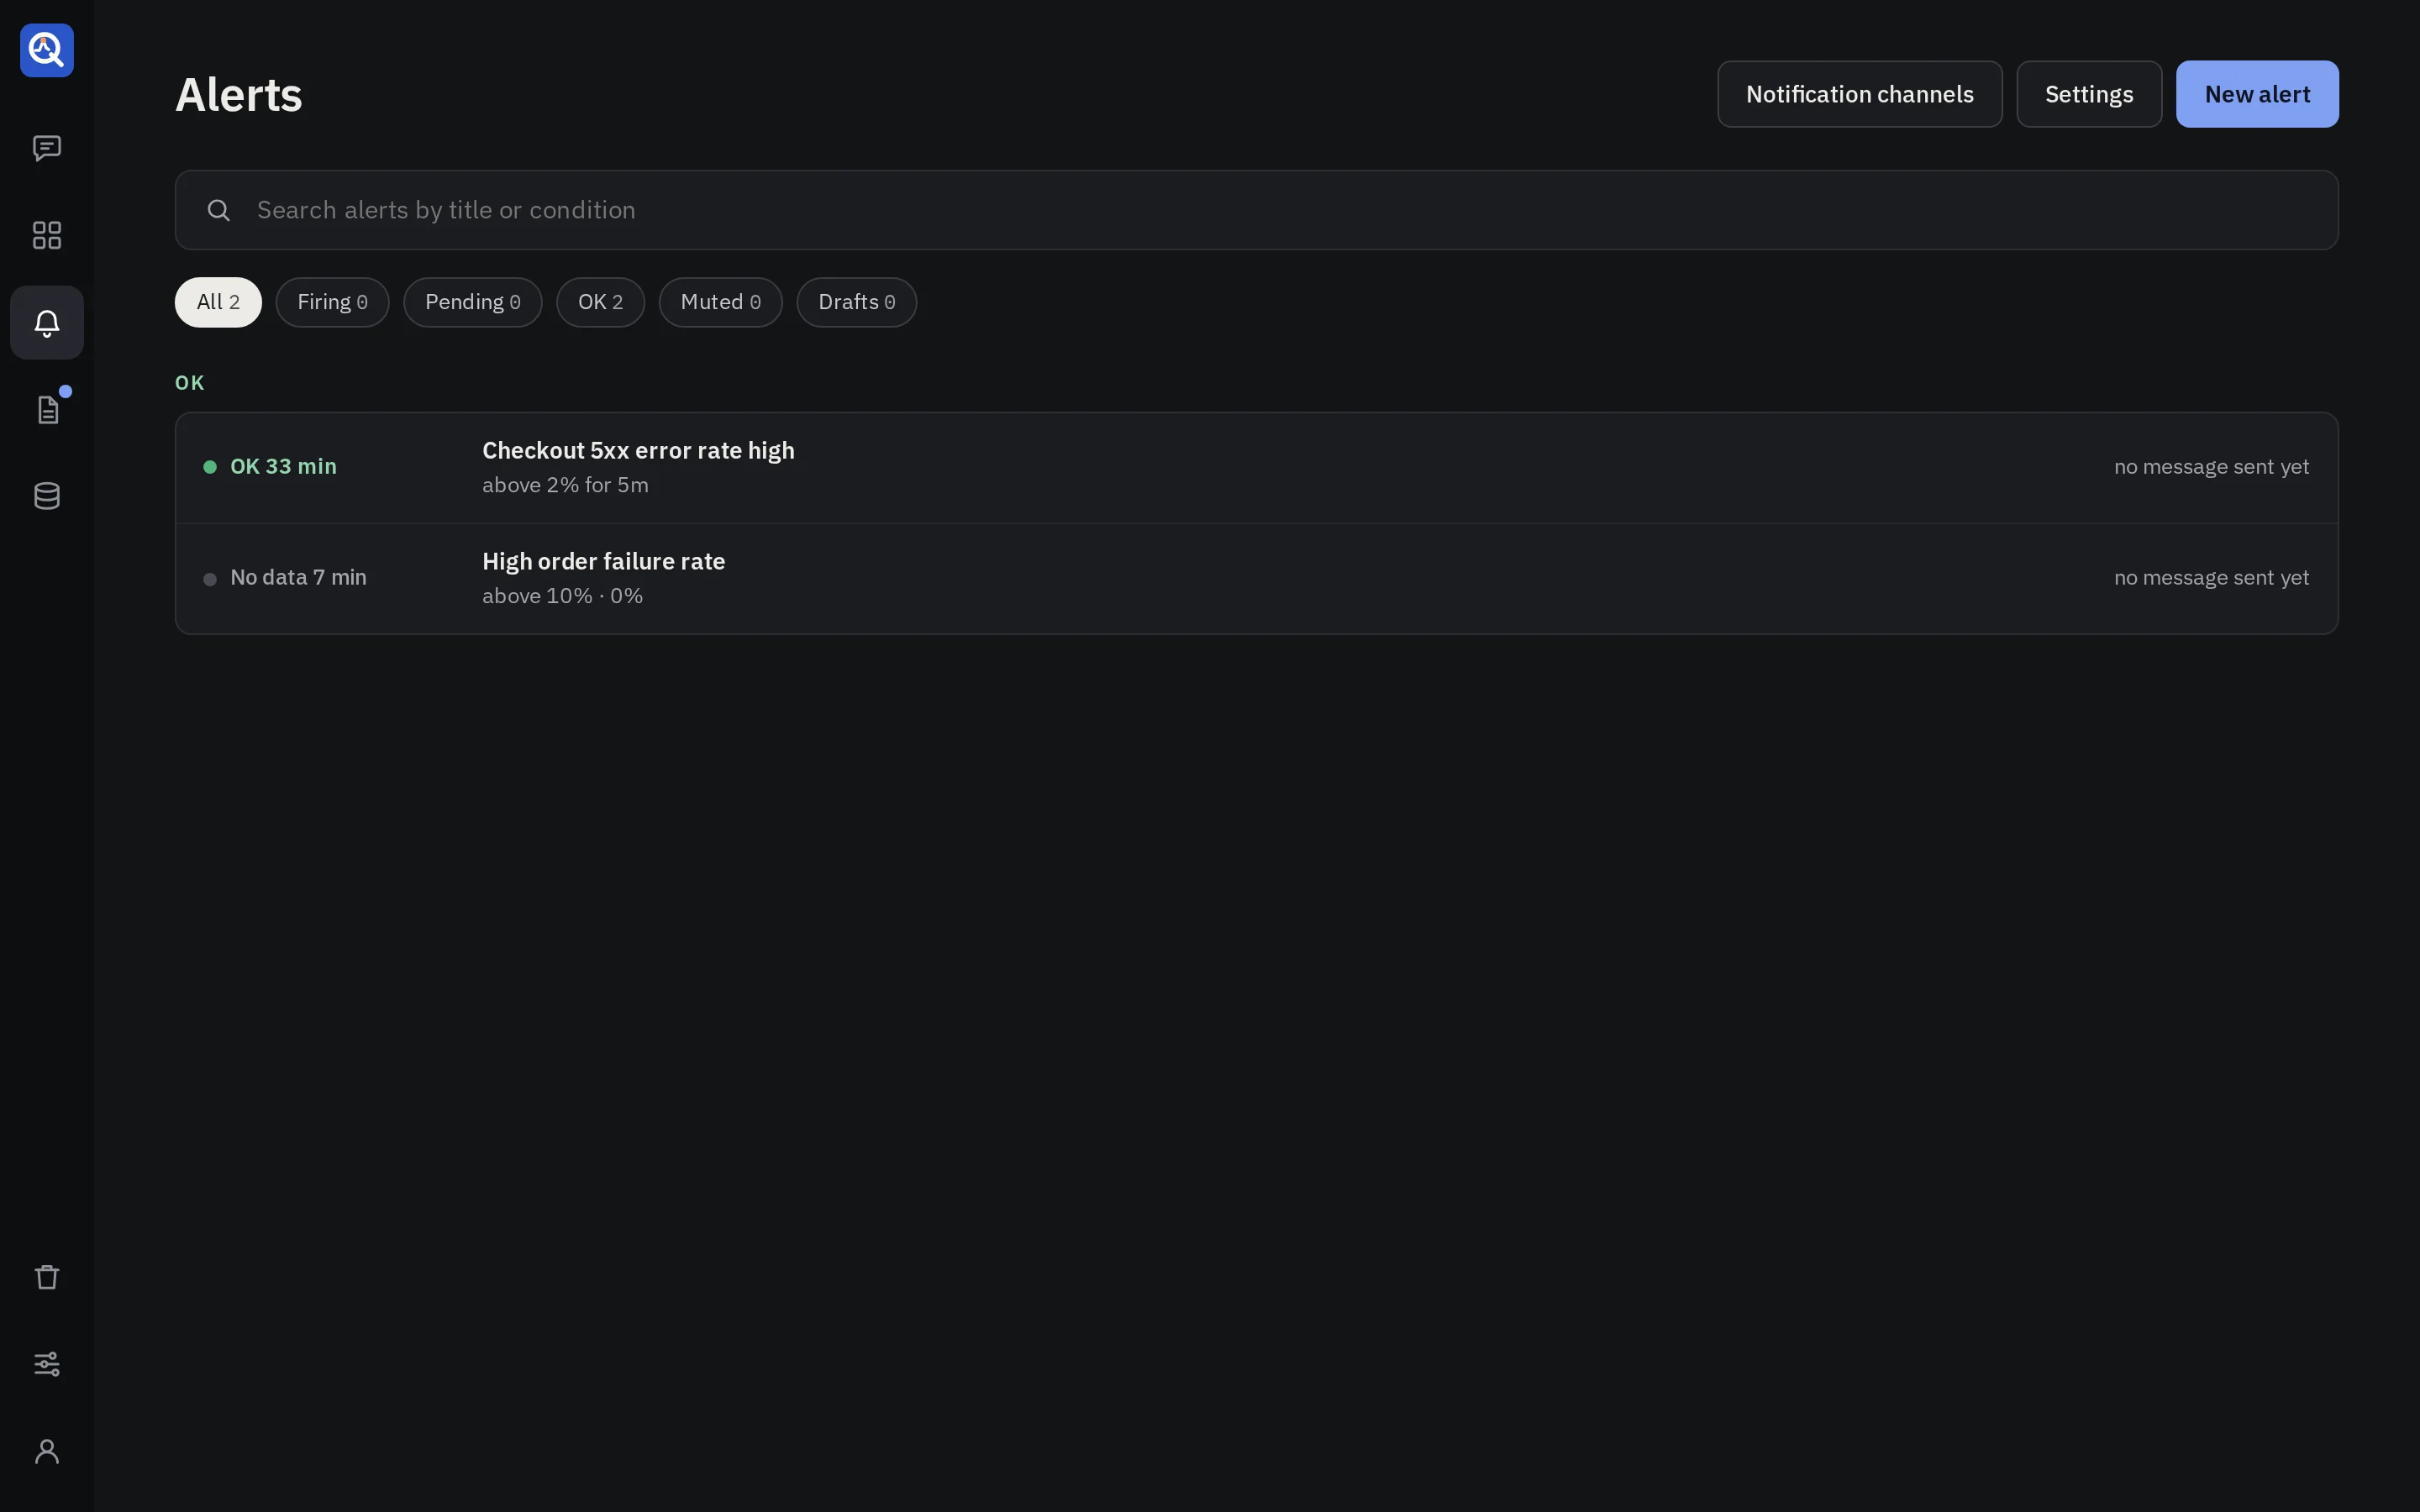Select the All 2 filter tab

point(218,302)
